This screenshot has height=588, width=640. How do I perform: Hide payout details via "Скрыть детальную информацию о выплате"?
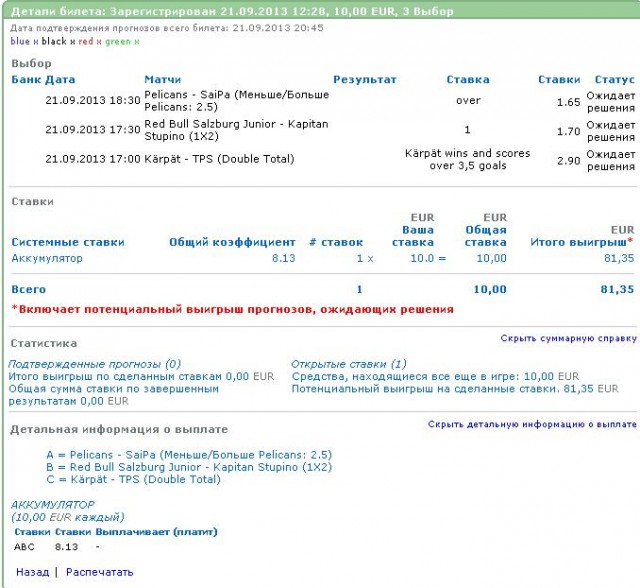[x=532, y=424]
